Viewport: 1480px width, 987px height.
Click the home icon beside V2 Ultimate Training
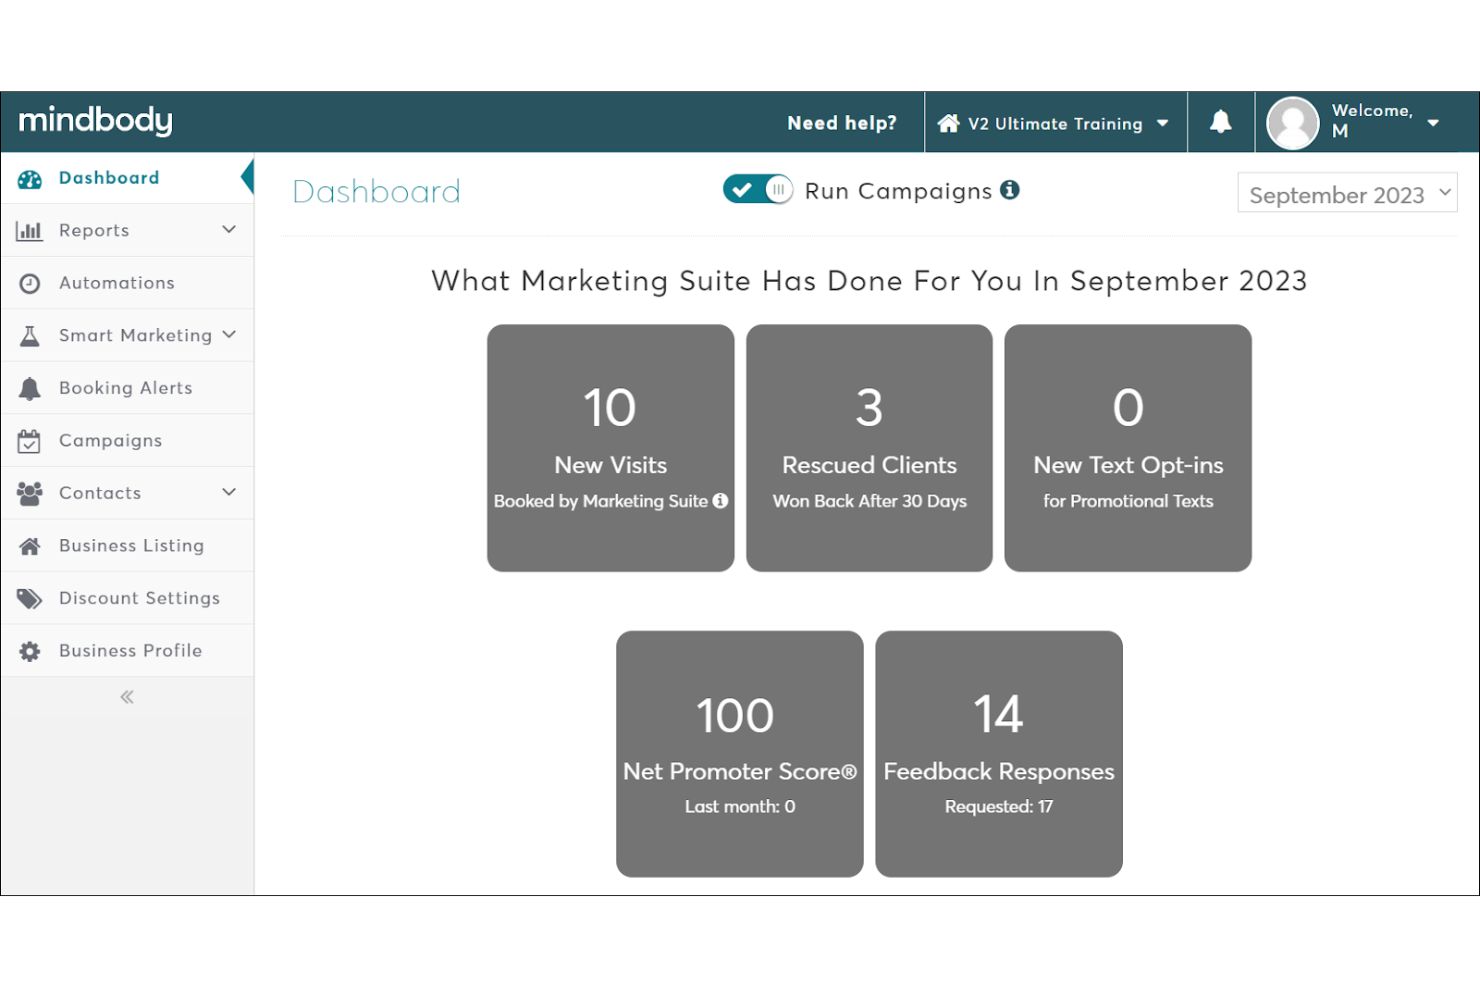pyautogui.click(x=948, y=123)
